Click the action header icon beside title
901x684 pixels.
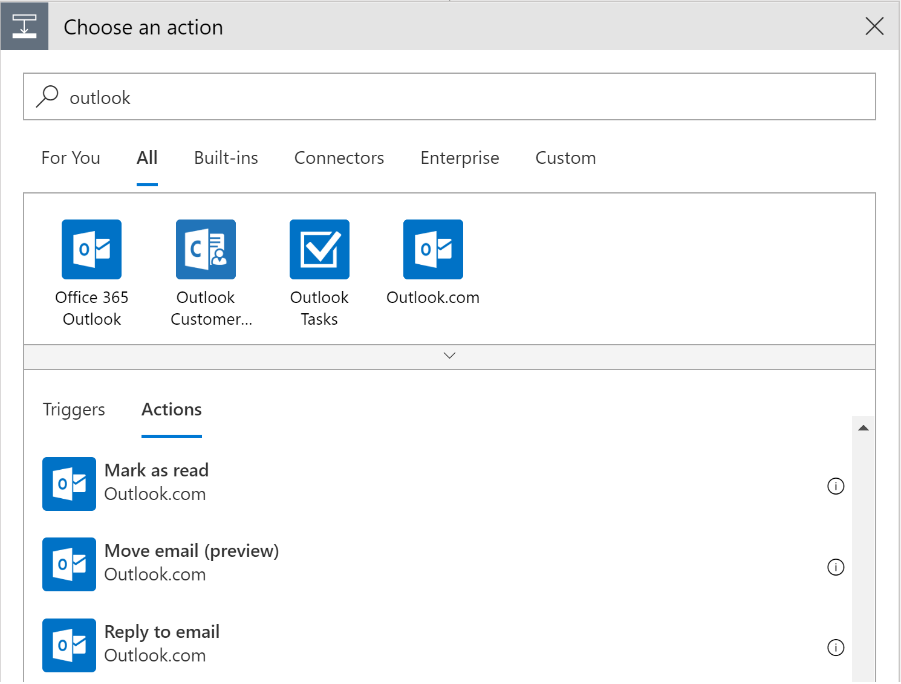pyautogui.click(x=24, y=27)
